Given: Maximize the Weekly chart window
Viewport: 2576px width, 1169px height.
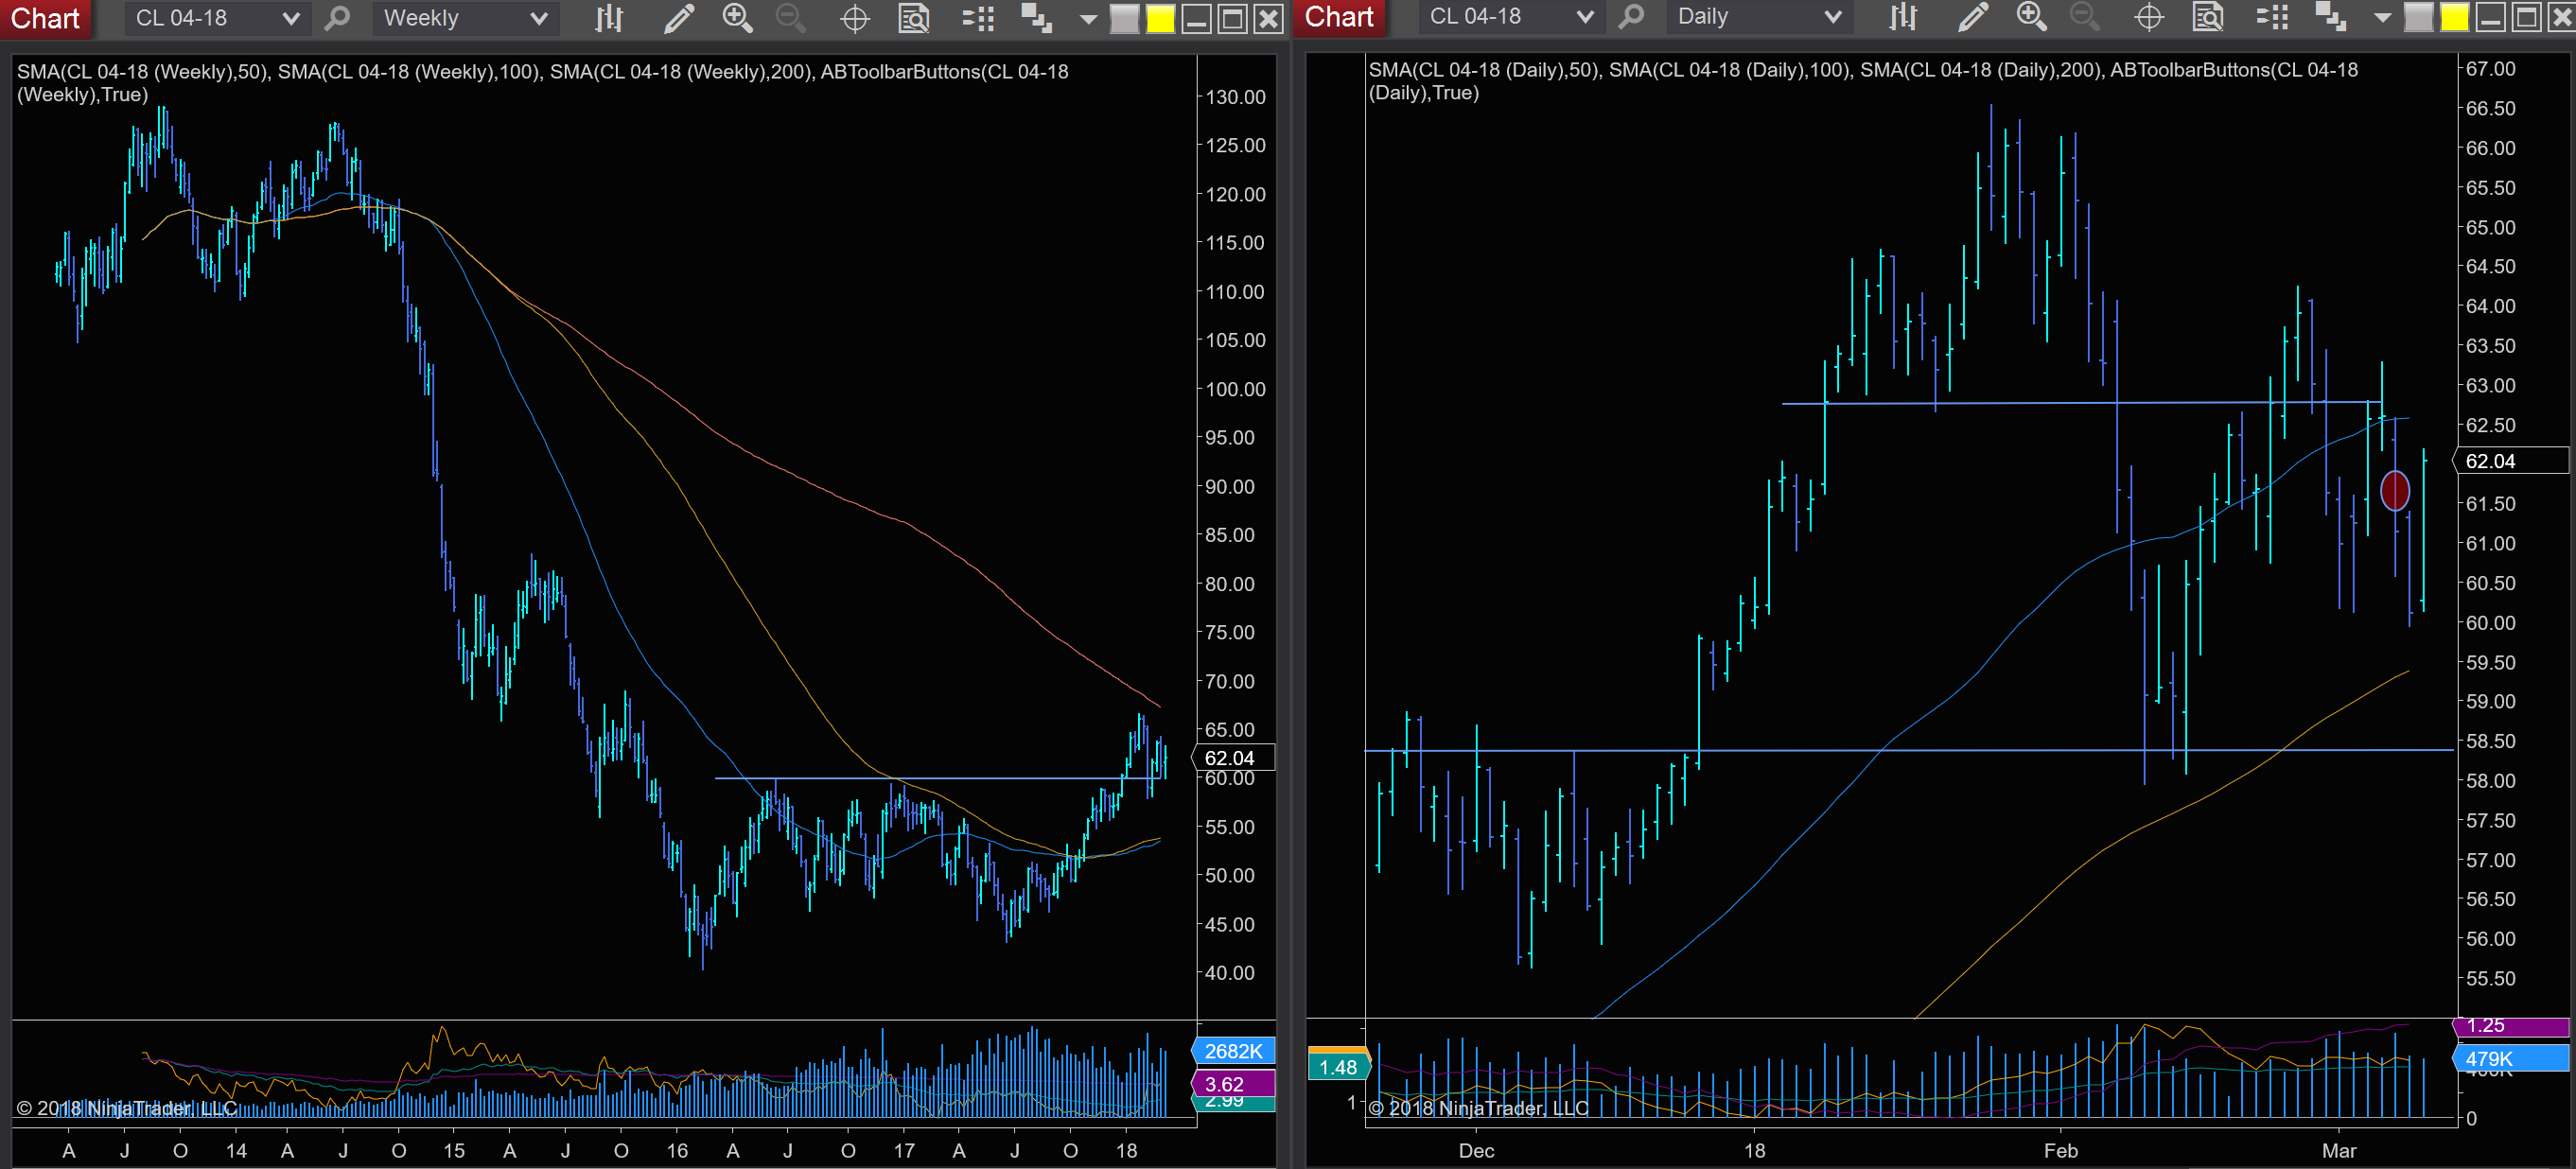Looking at the screenshot, I should point(1232,18).
